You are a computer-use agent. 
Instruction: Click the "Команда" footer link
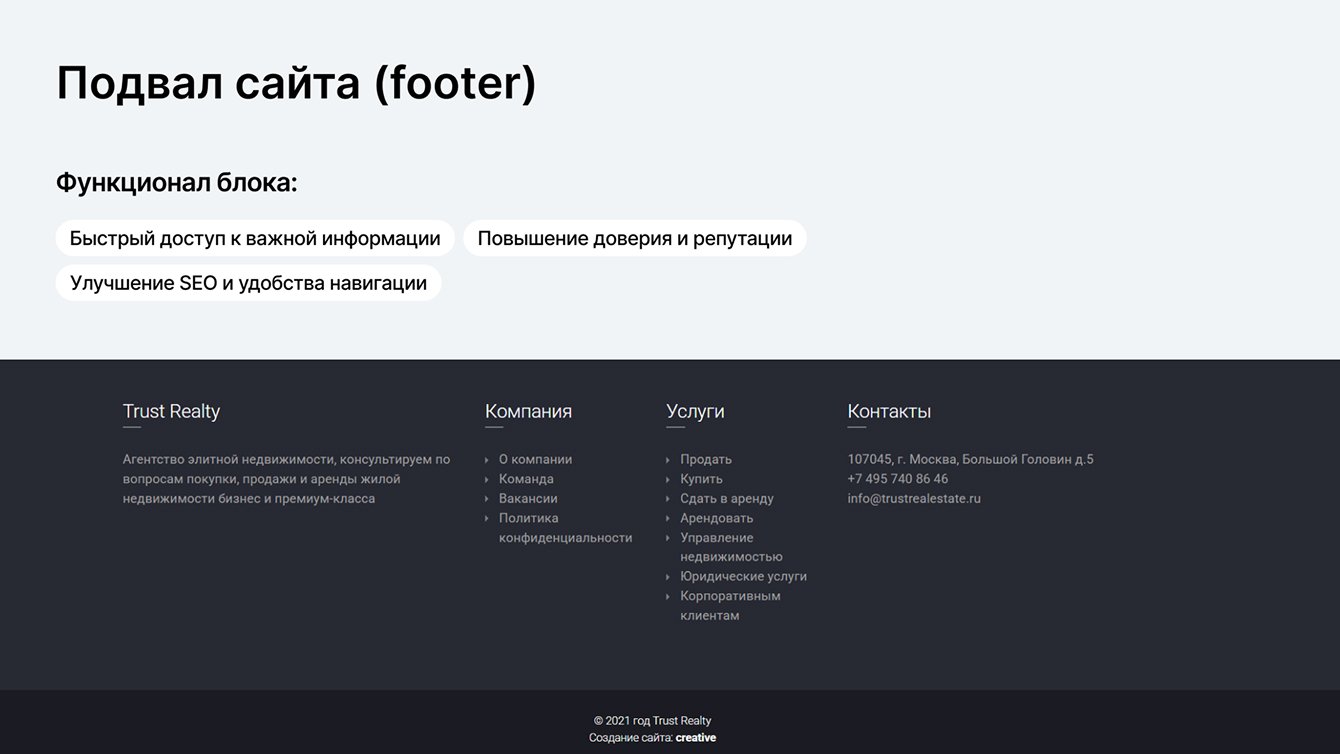tap(526, 479)
